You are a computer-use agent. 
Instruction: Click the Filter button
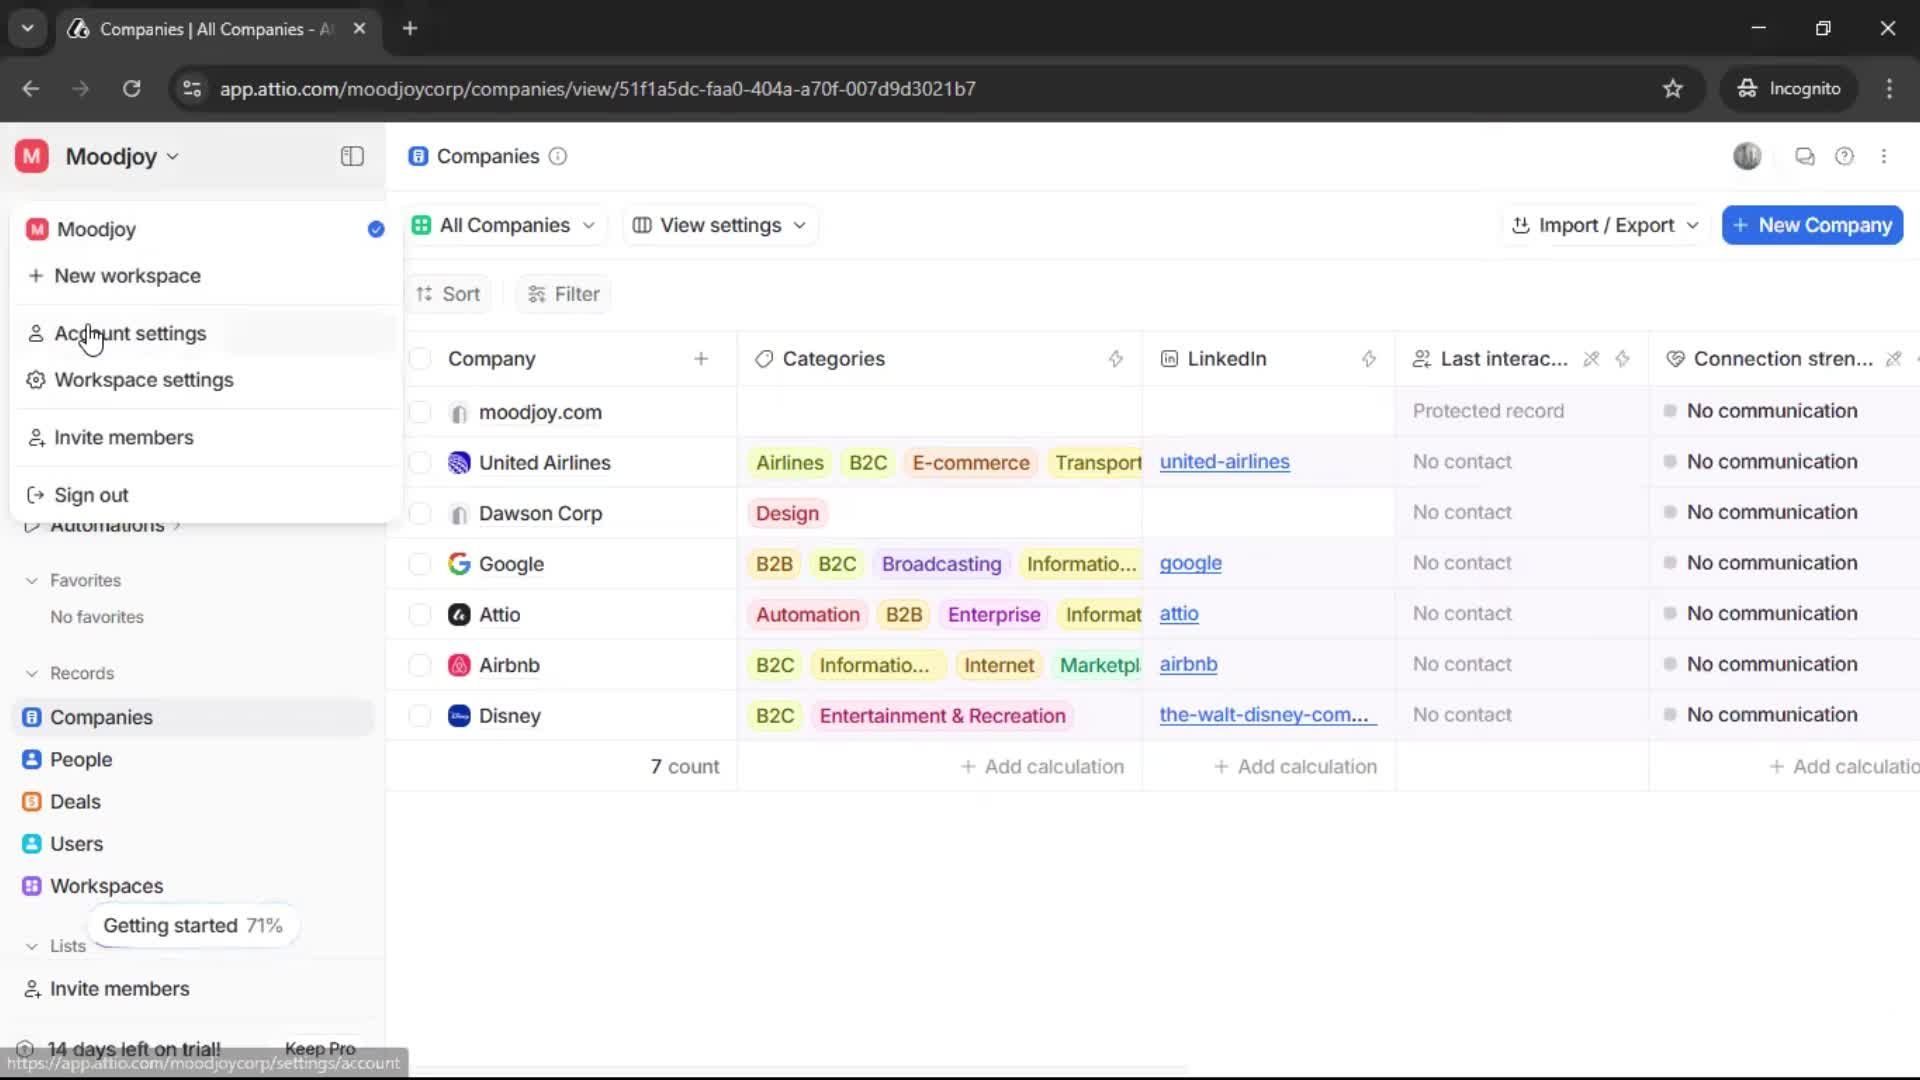563,294
